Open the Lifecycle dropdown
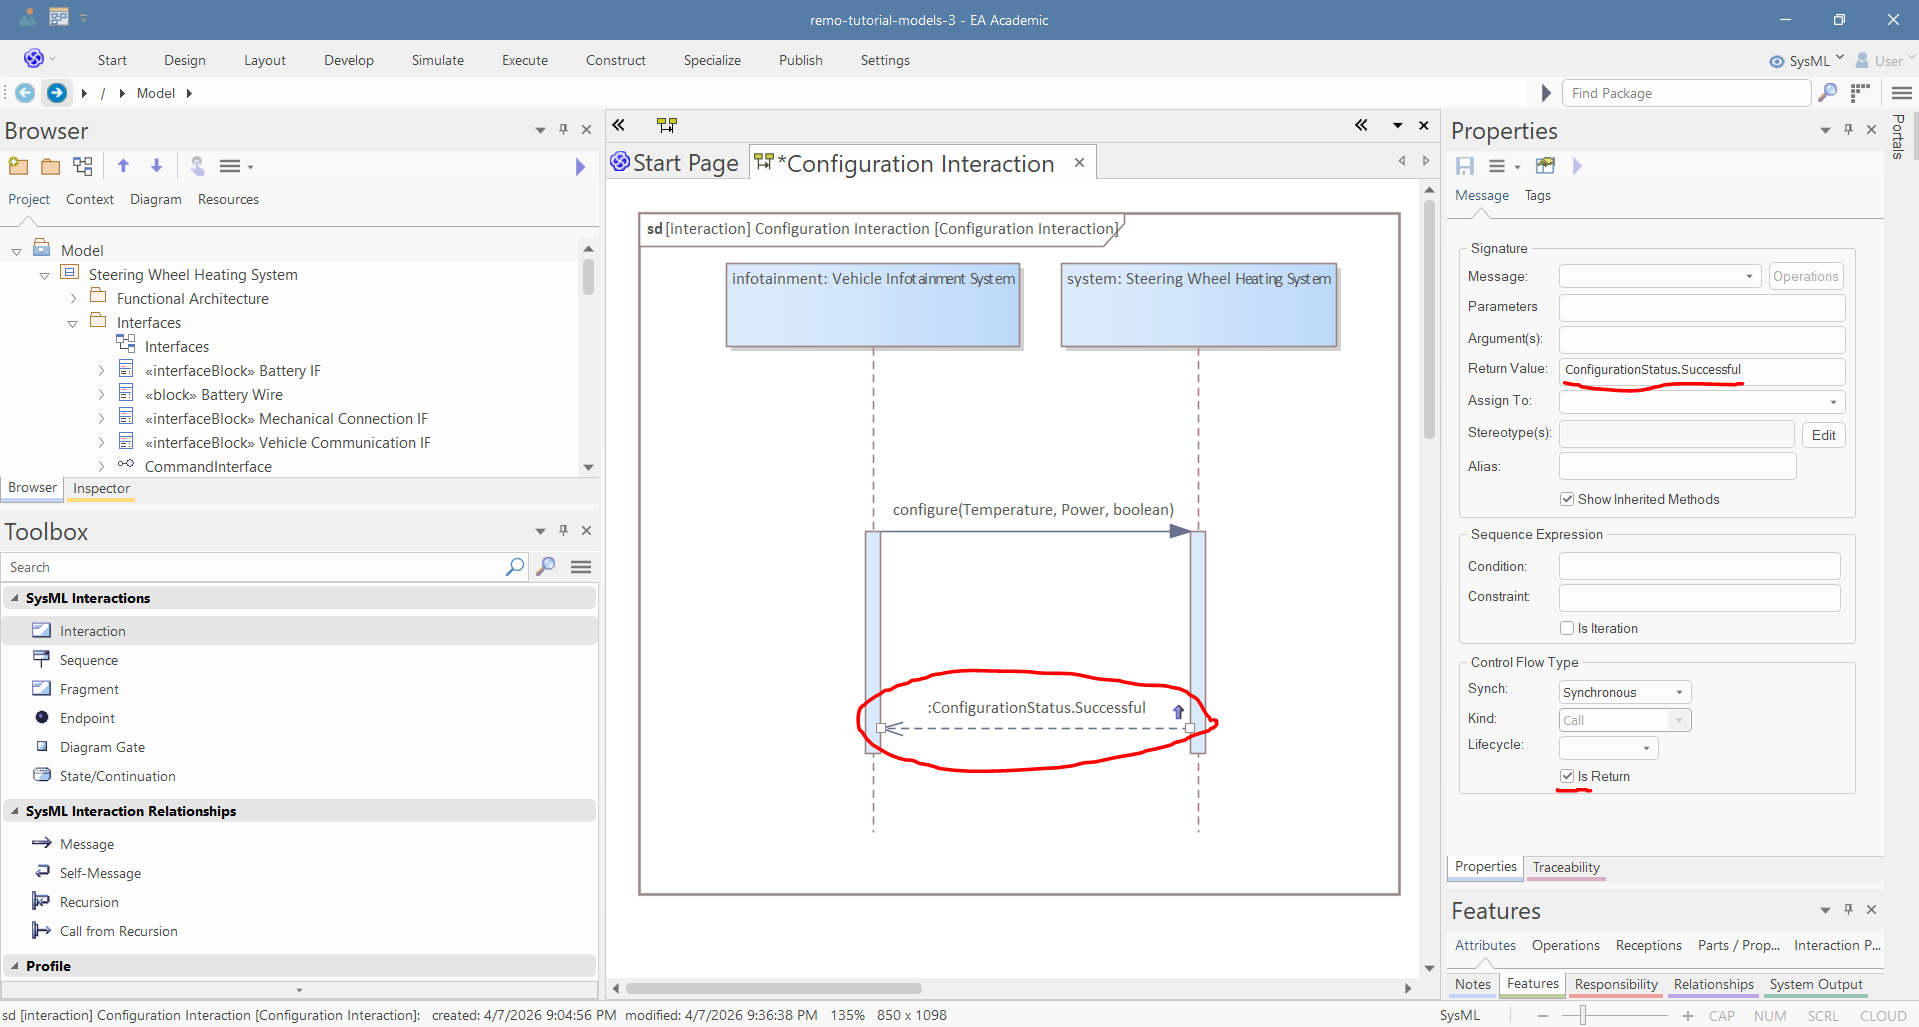The height and width of the screenshot is (1027, 1919). pyautogui.click(x=1608, y=747)
